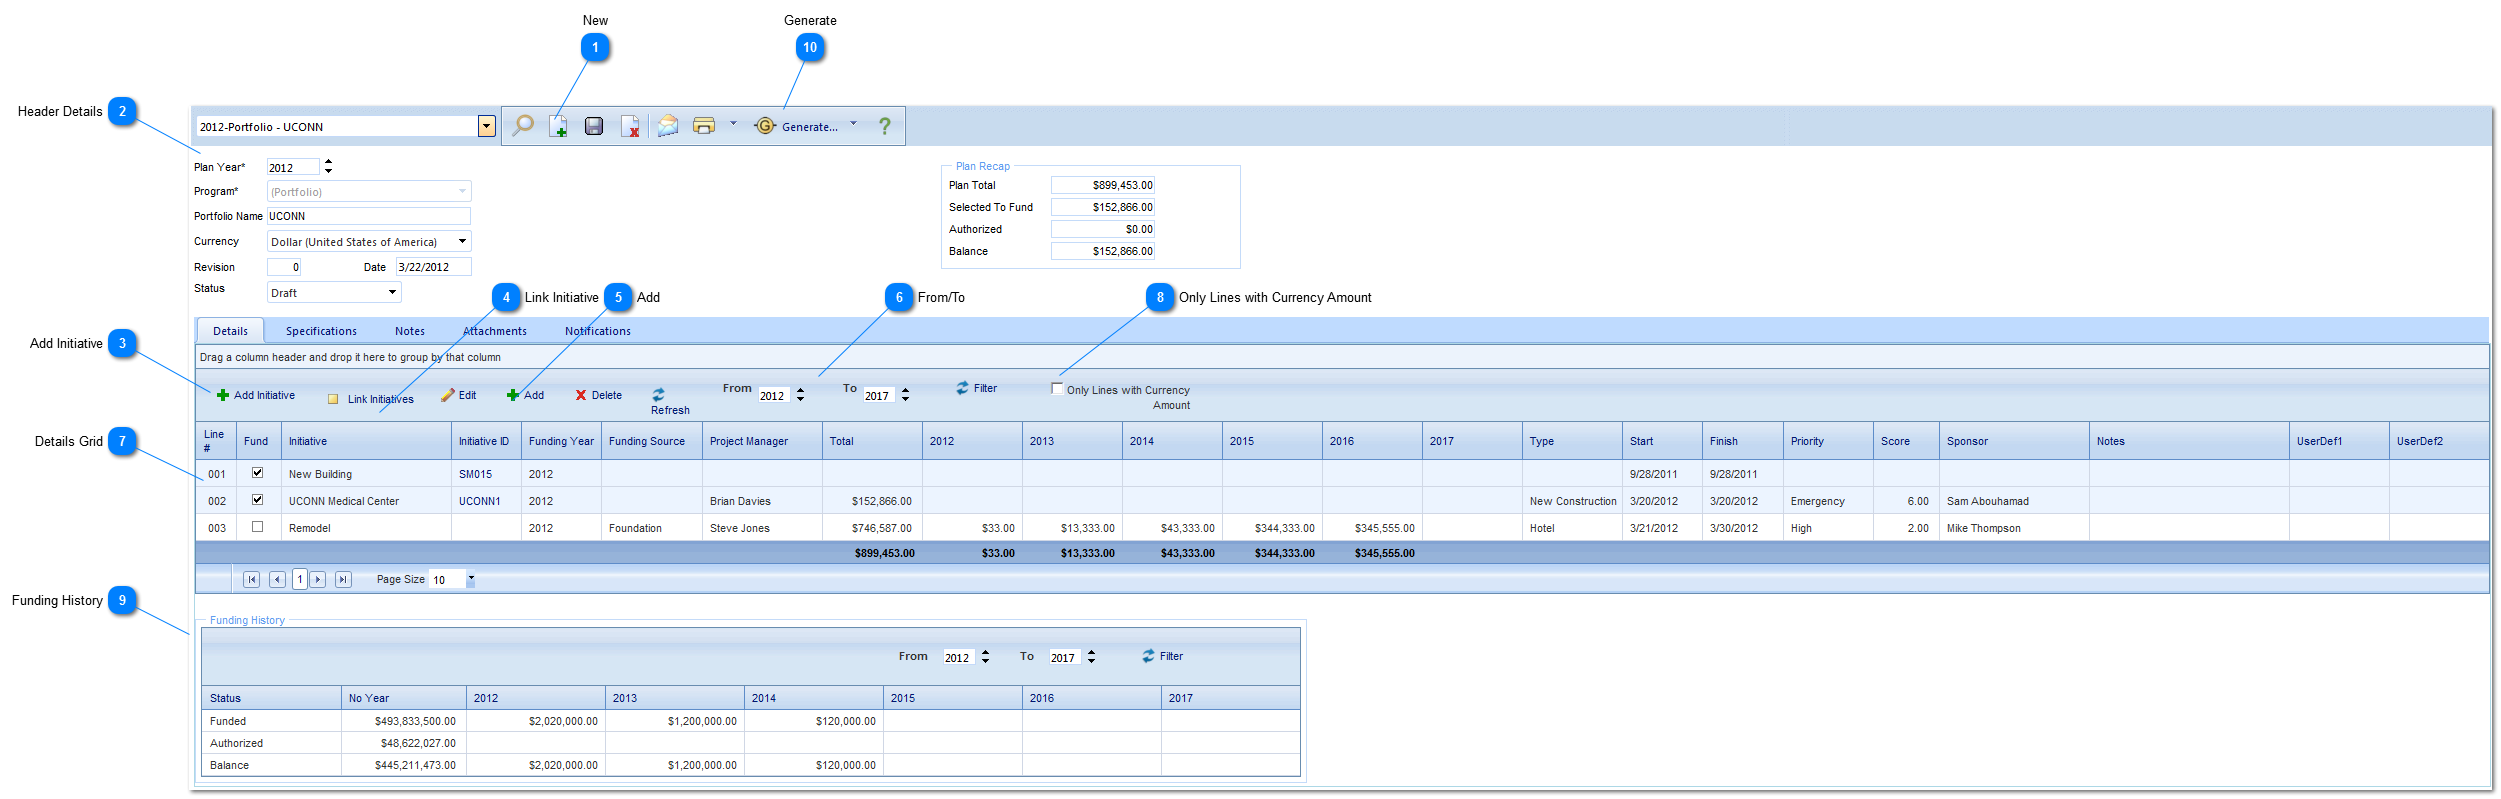
Task: Save the plan using the floppy disk icon
Action: pyautogui.click(x=594, y=126)
